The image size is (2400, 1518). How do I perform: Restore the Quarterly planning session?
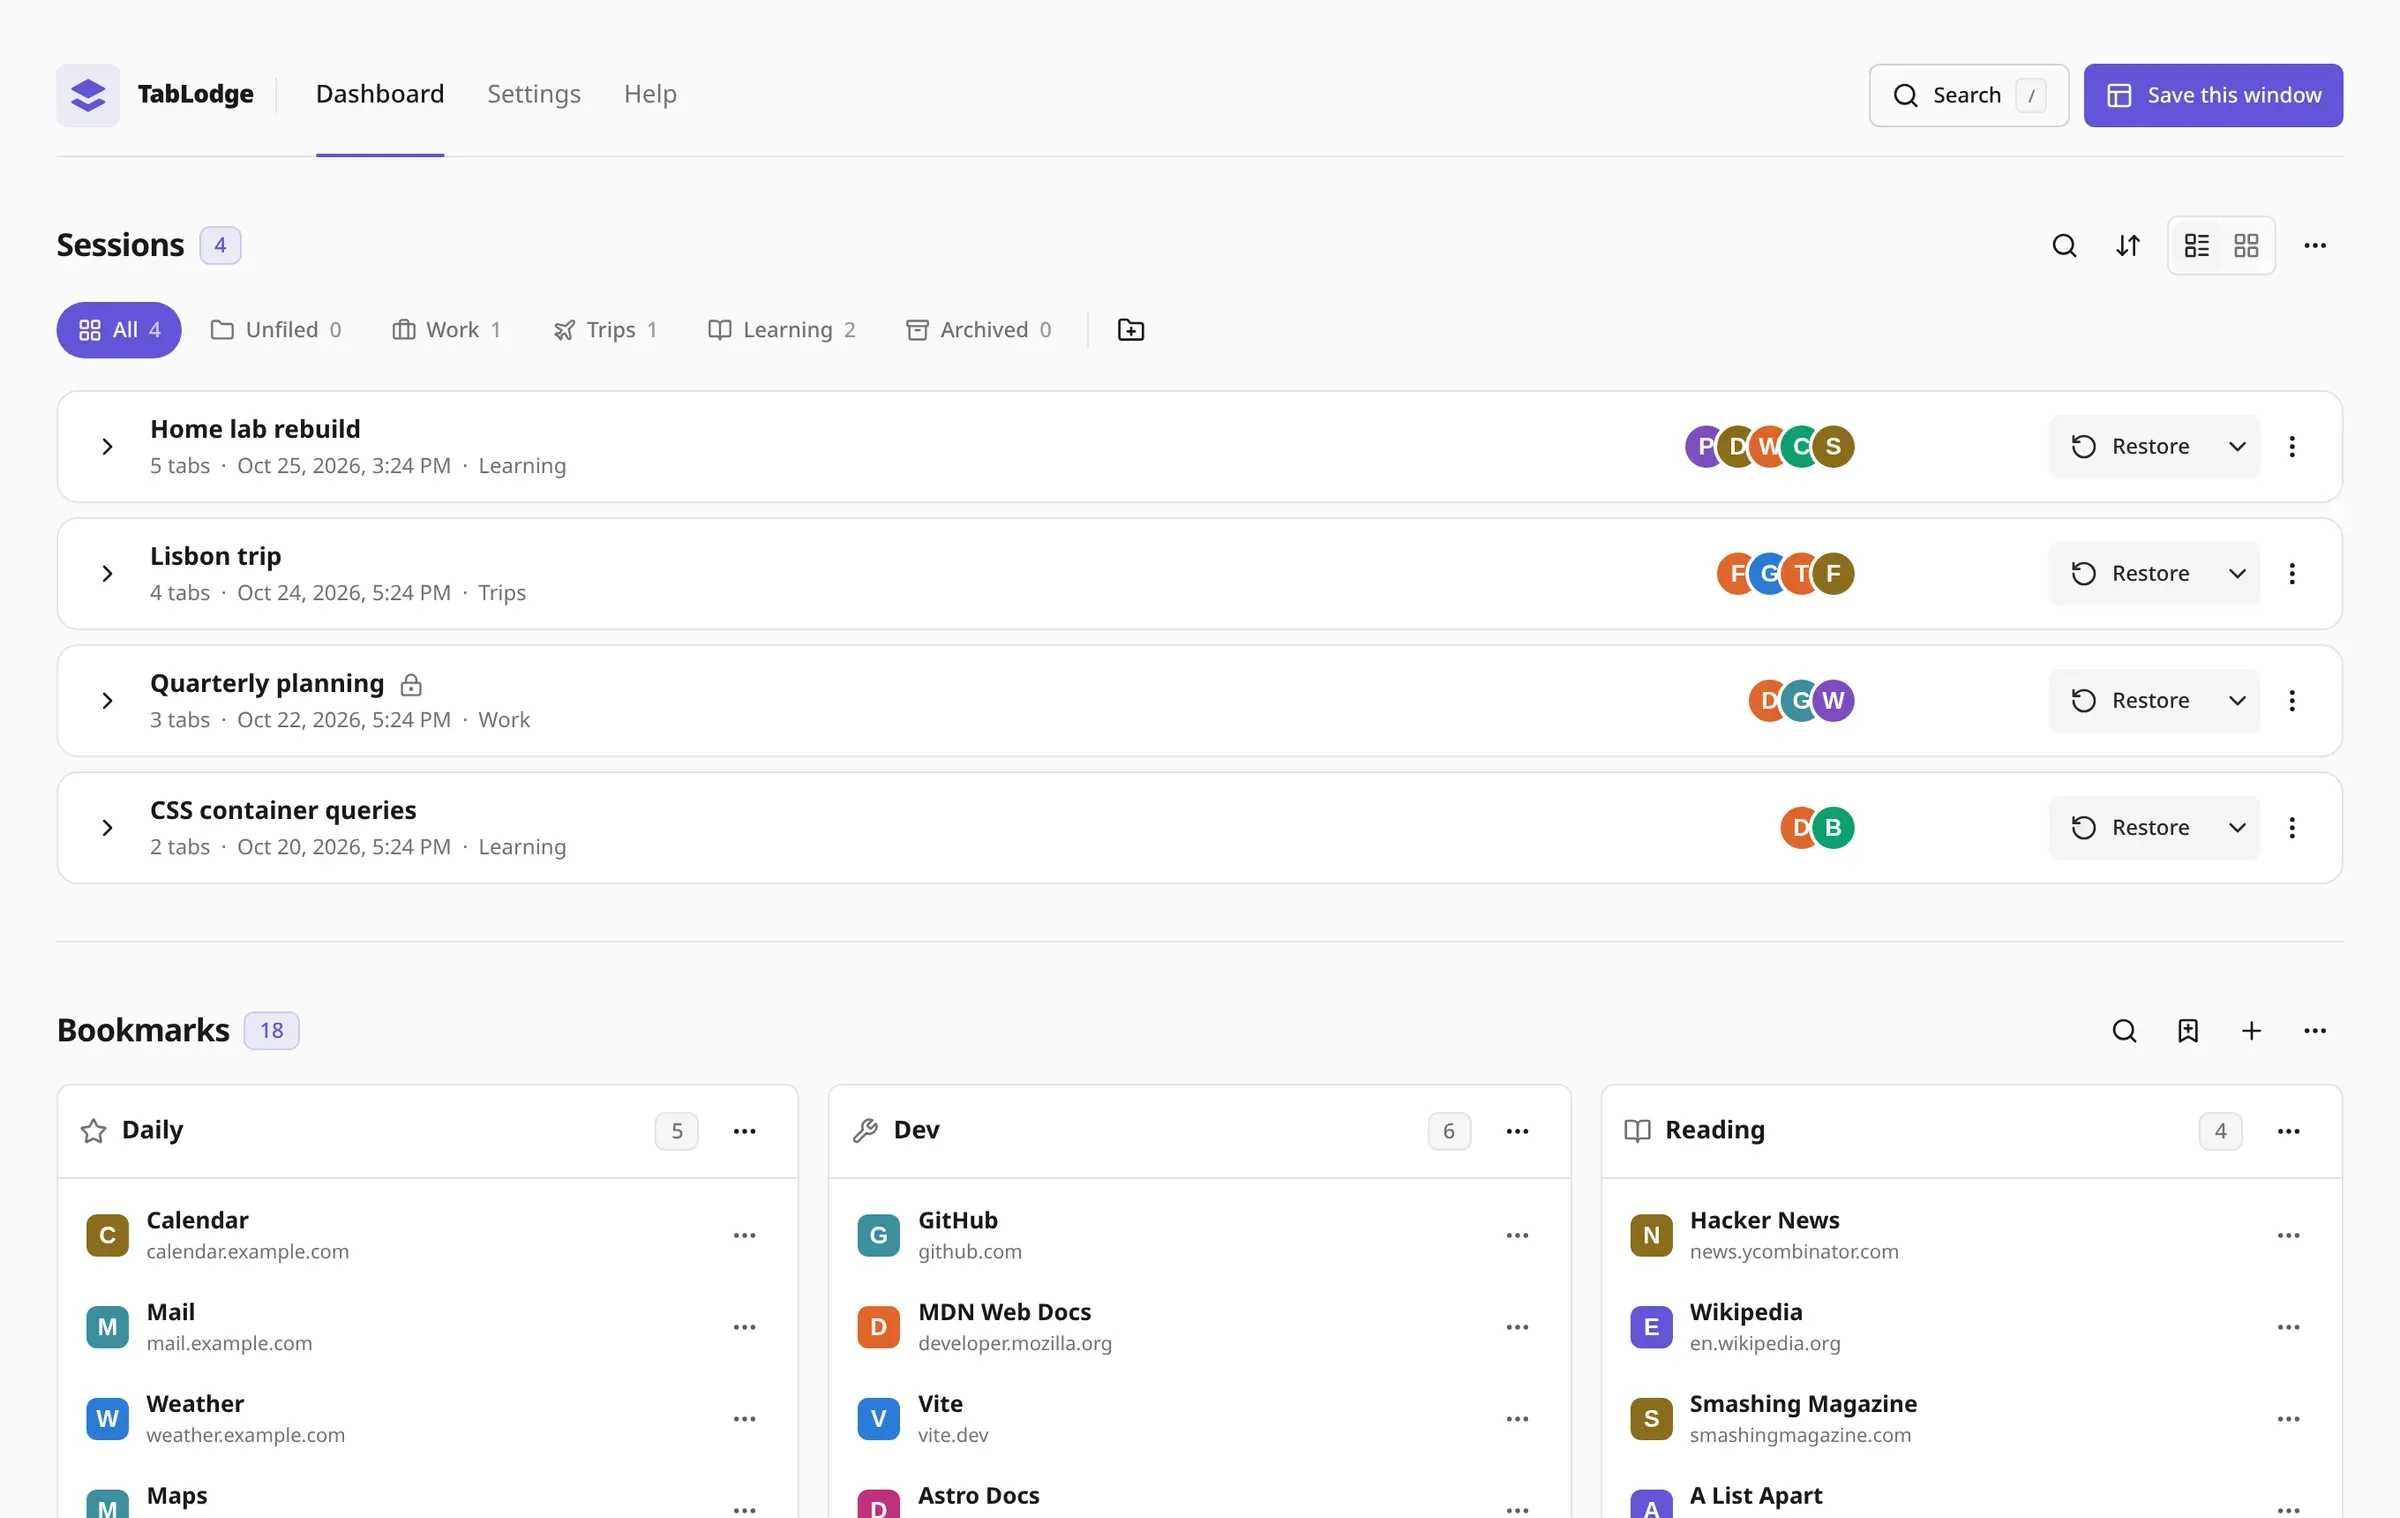[x=2131, y=701]
